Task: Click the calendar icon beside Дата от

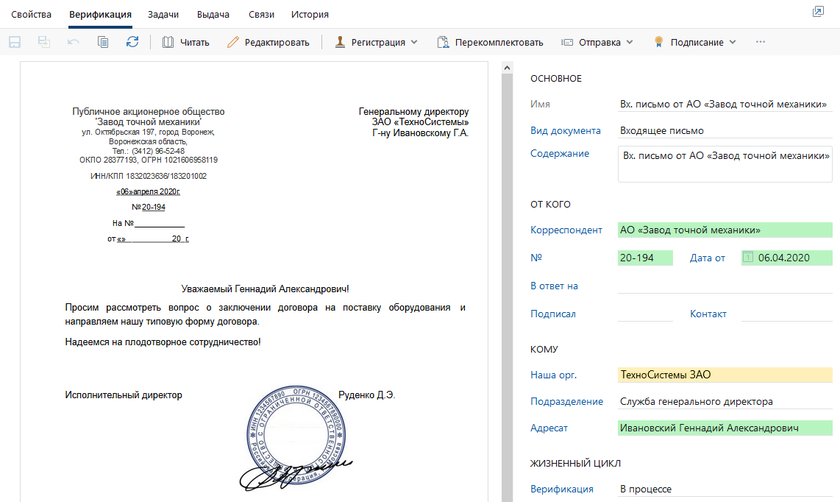Action: (747, 258)
